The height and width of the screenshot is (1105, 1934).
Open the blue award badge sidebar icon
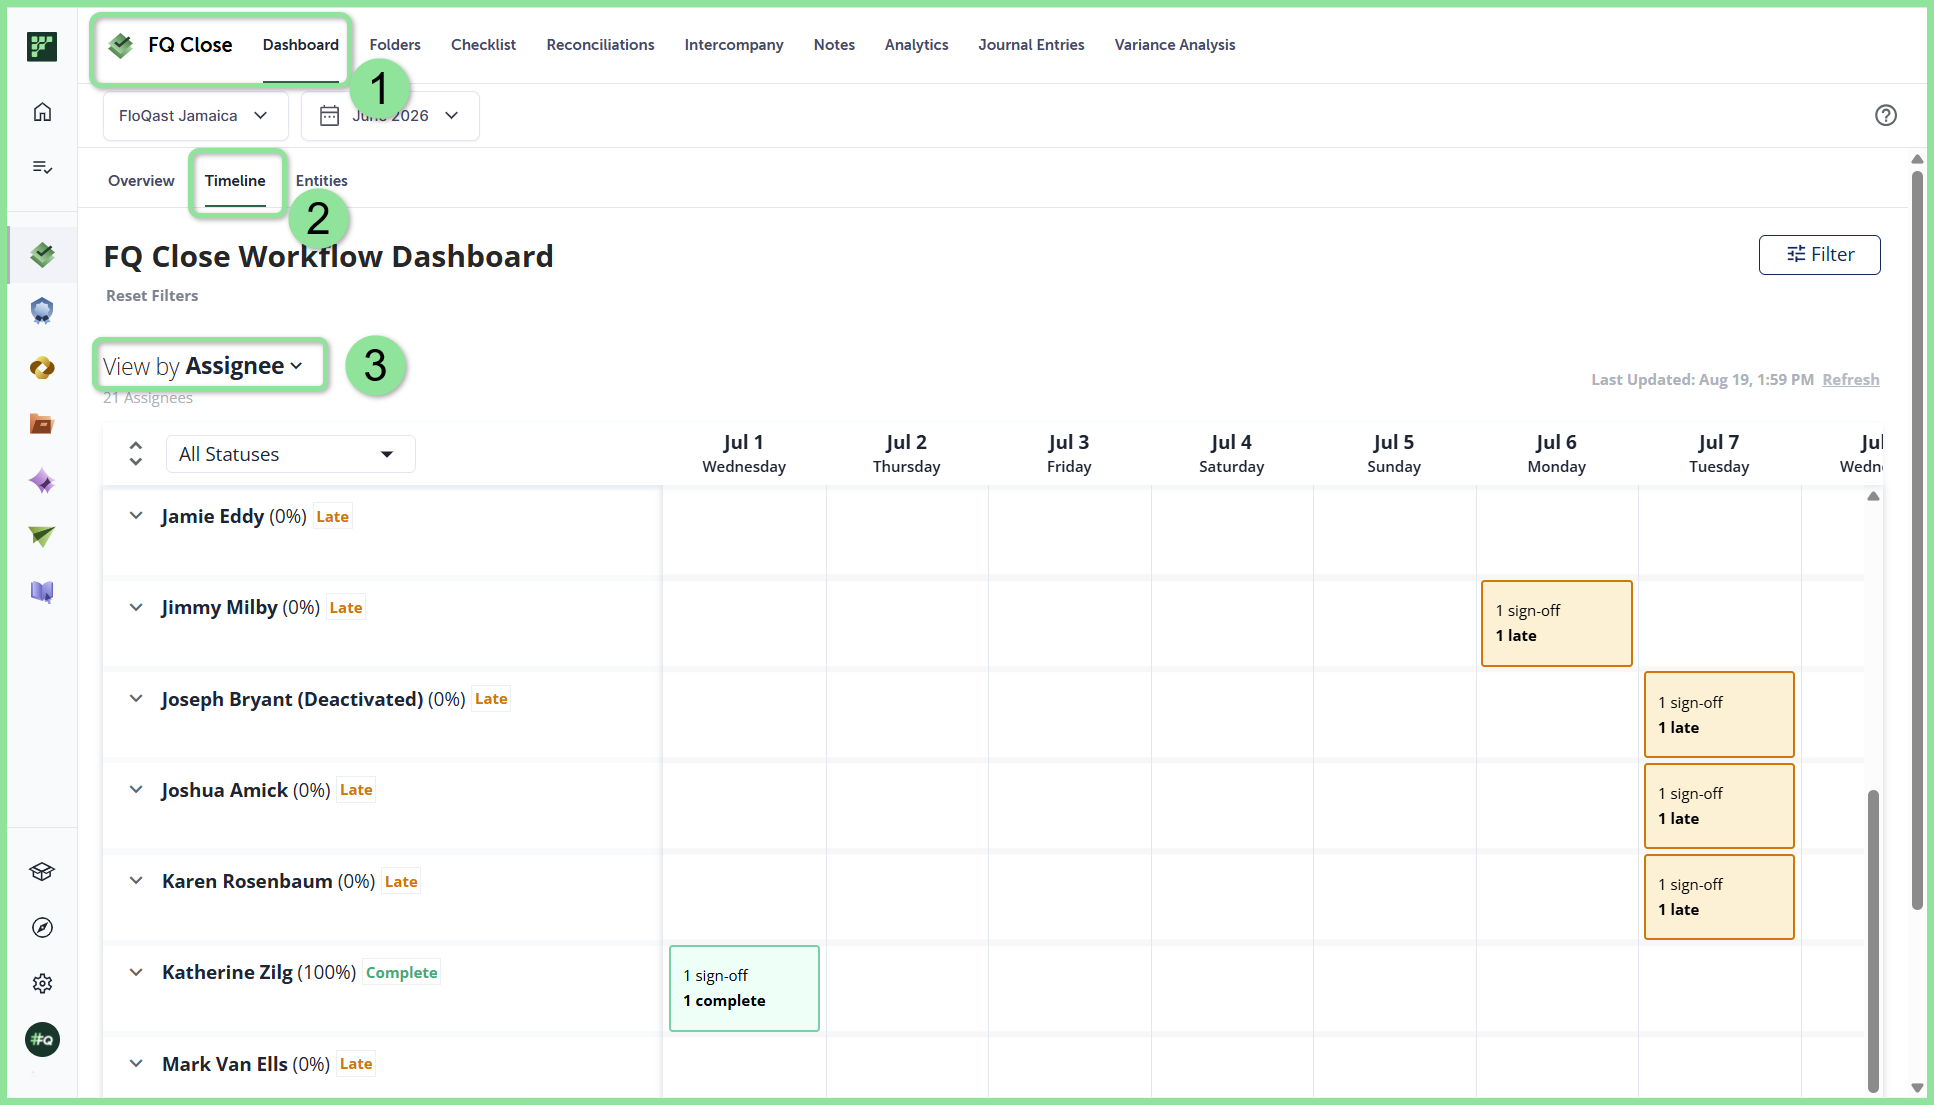42,311
